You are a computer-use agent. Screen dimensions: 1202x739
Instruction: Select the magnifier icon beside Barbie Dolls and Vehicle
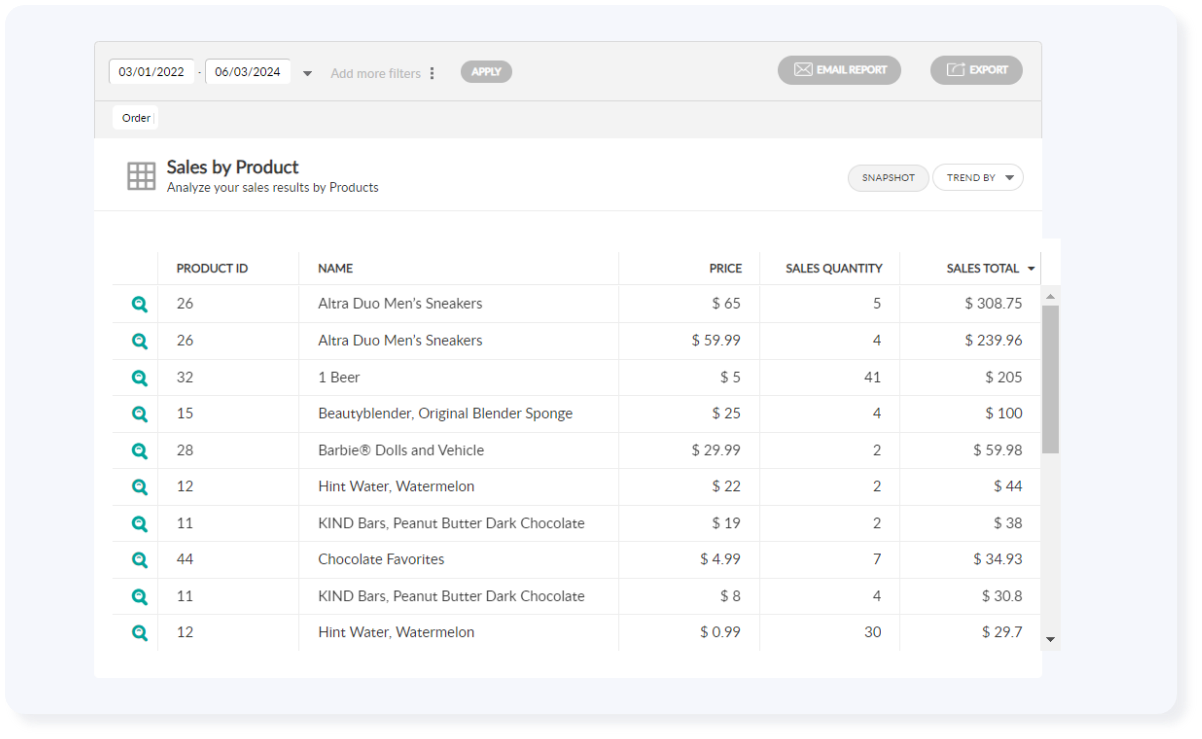point(138,450)
